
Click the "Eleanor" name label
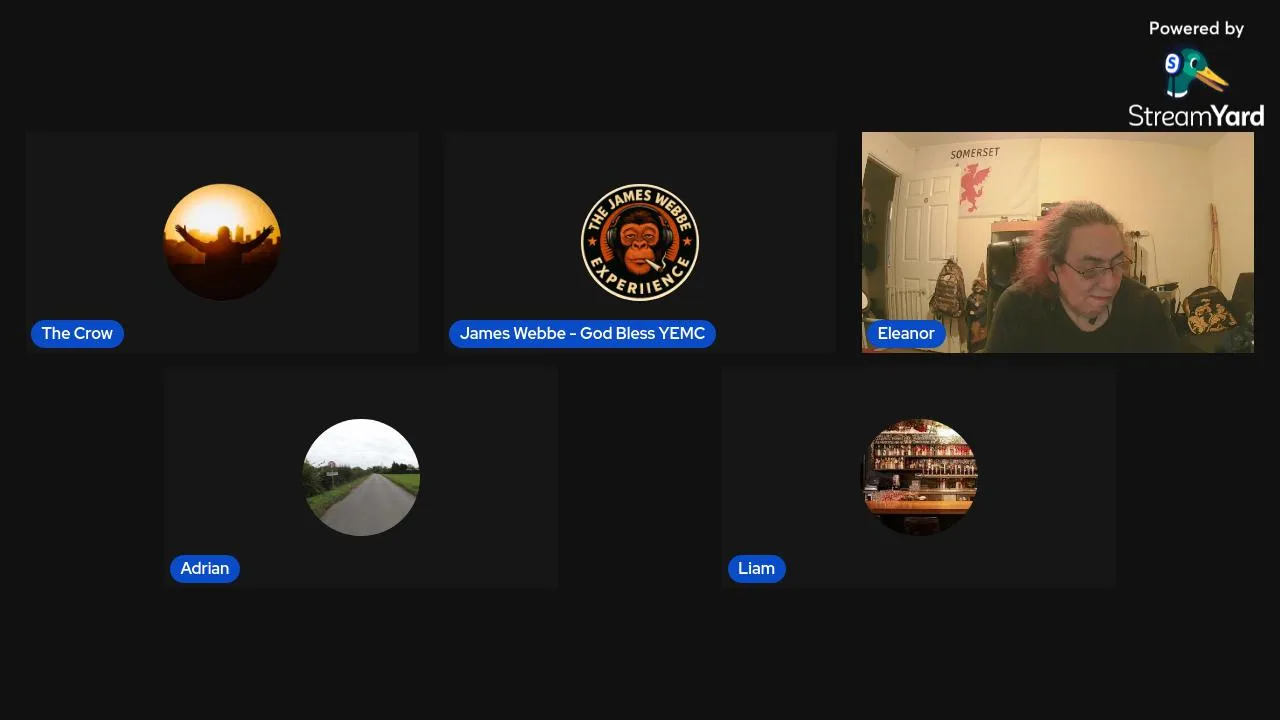pos(906,333)
